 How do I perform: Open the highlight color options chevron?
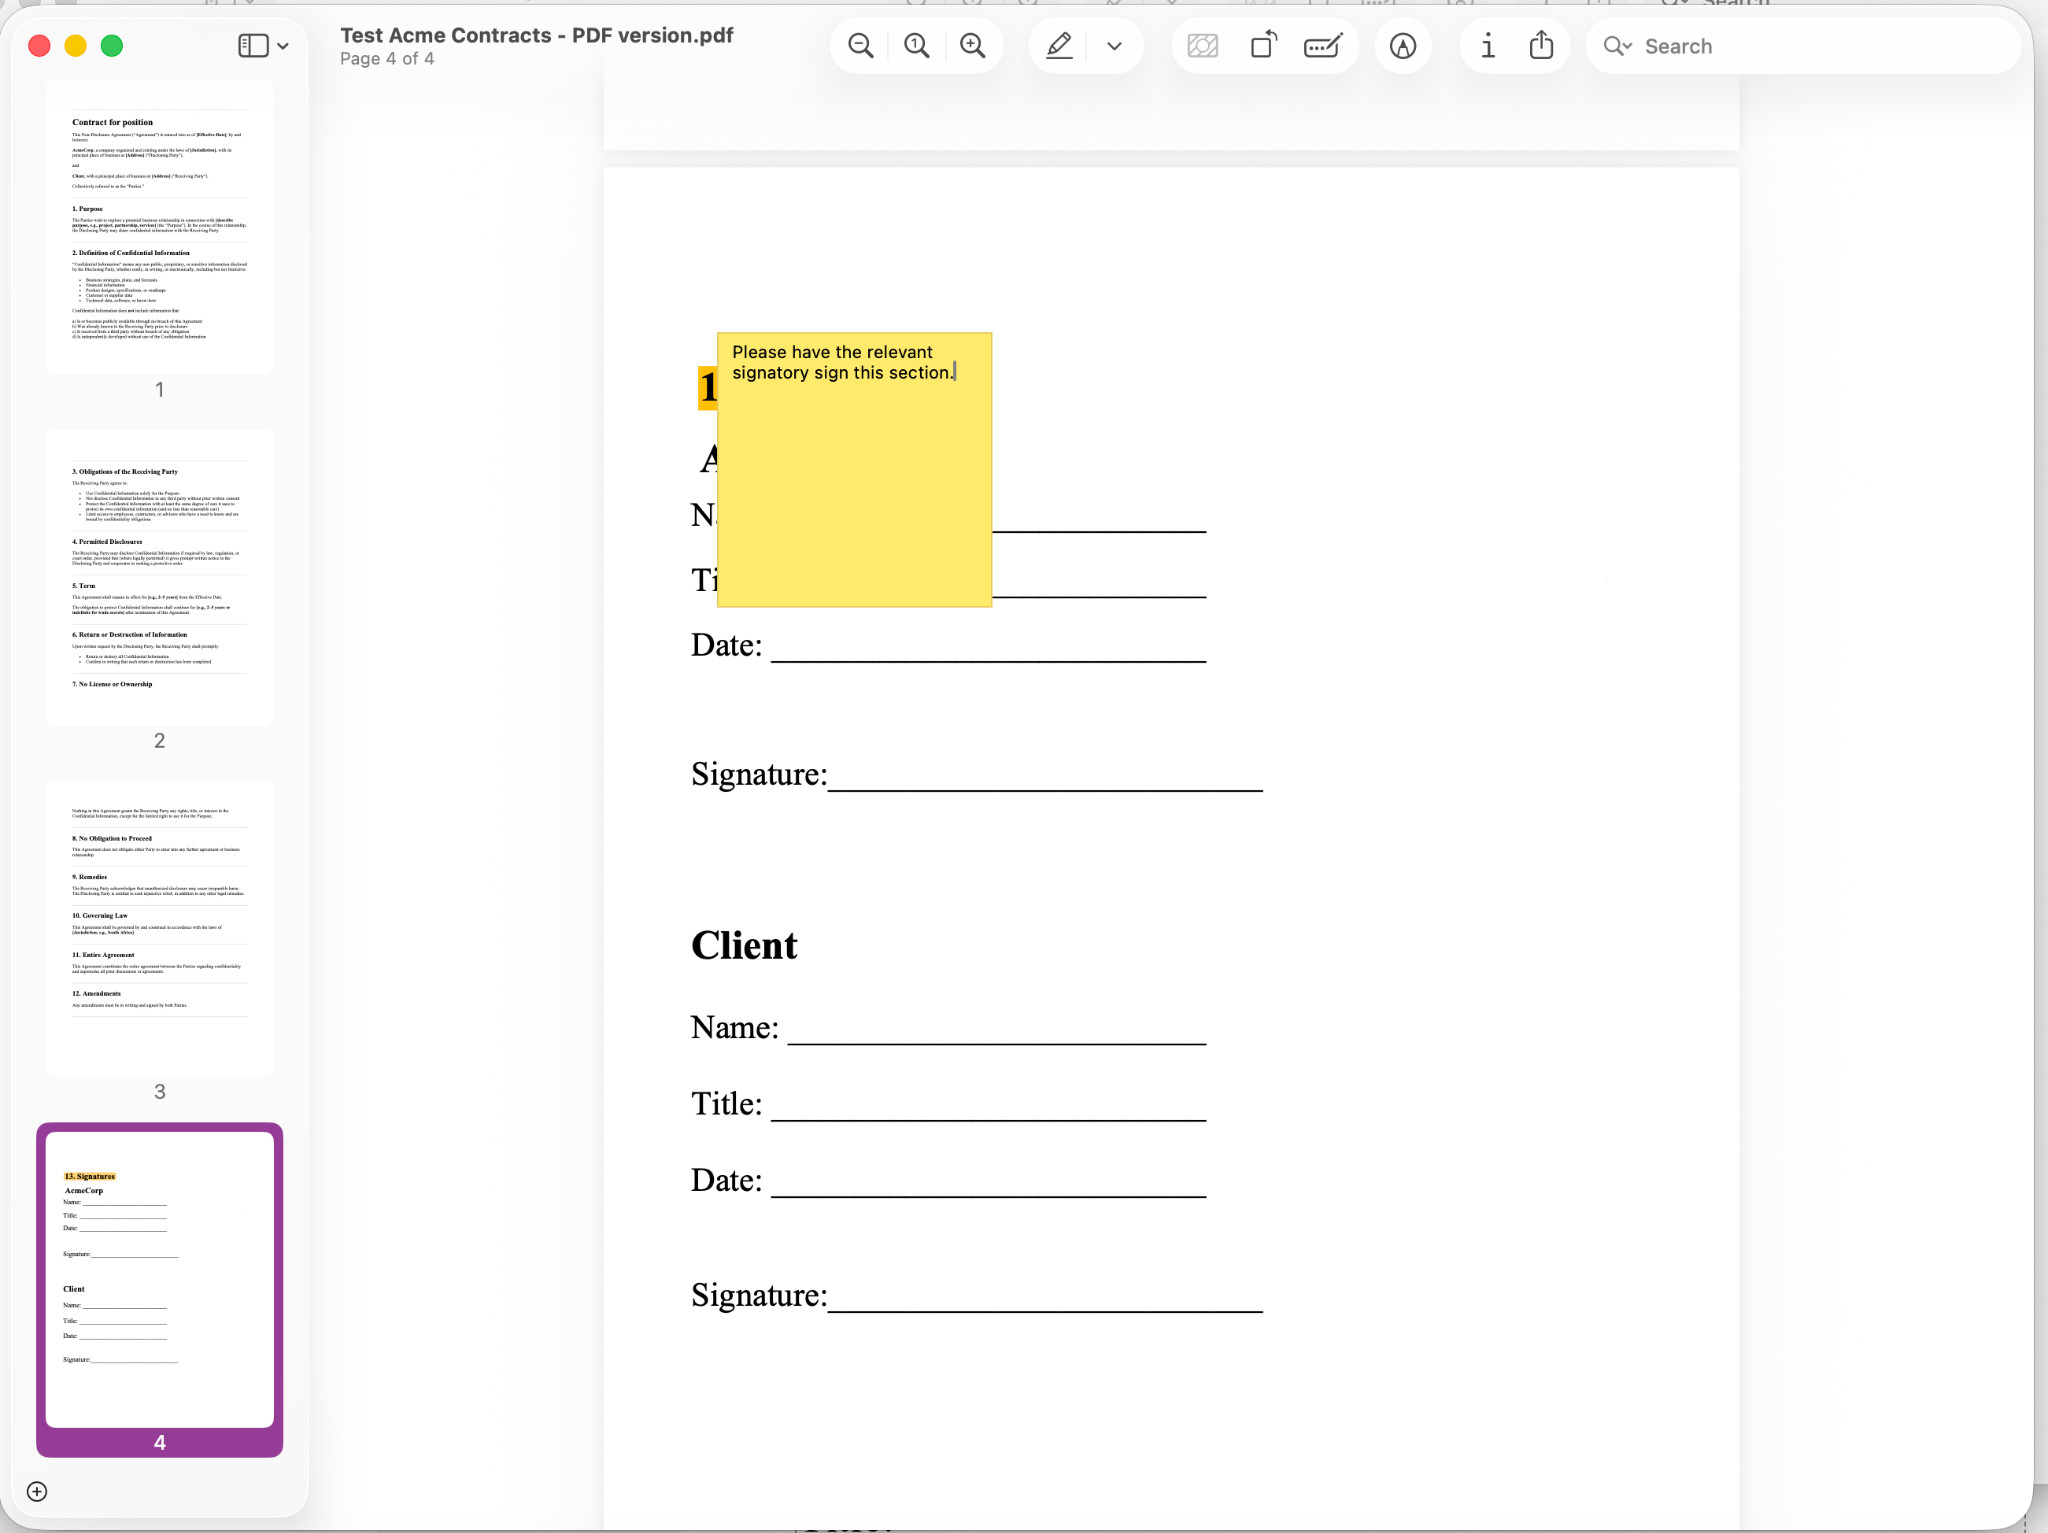(1114, 46)
